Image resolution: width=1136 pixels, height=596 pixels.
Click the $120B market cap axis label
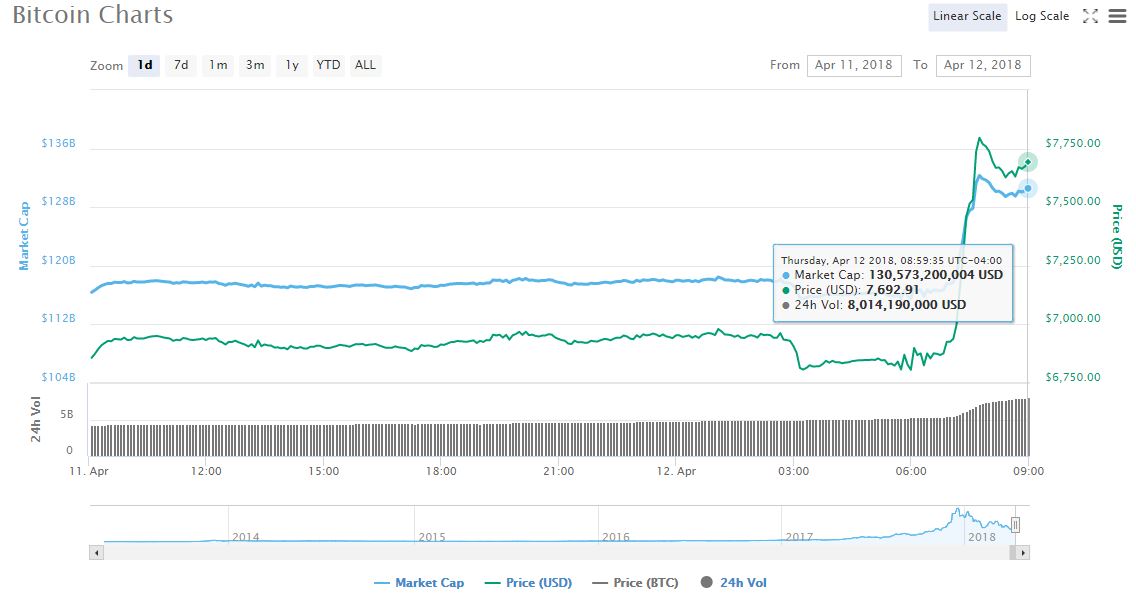point(58,260)
